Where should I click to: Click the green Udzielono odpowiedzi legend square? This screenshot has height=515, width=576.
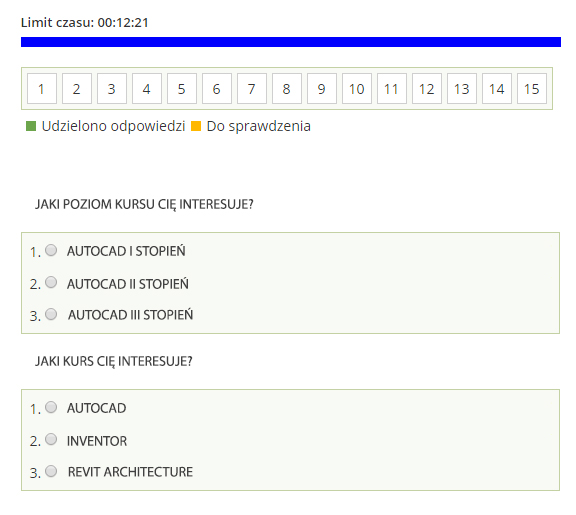click(x=31, y=126)
